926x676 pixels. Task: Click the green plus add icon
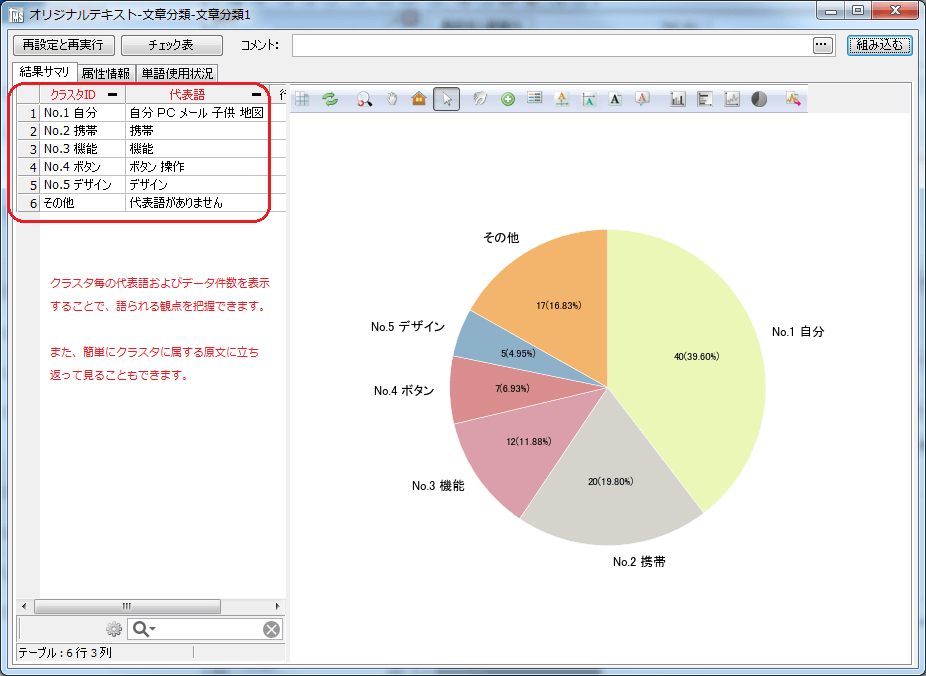[506, 99]
